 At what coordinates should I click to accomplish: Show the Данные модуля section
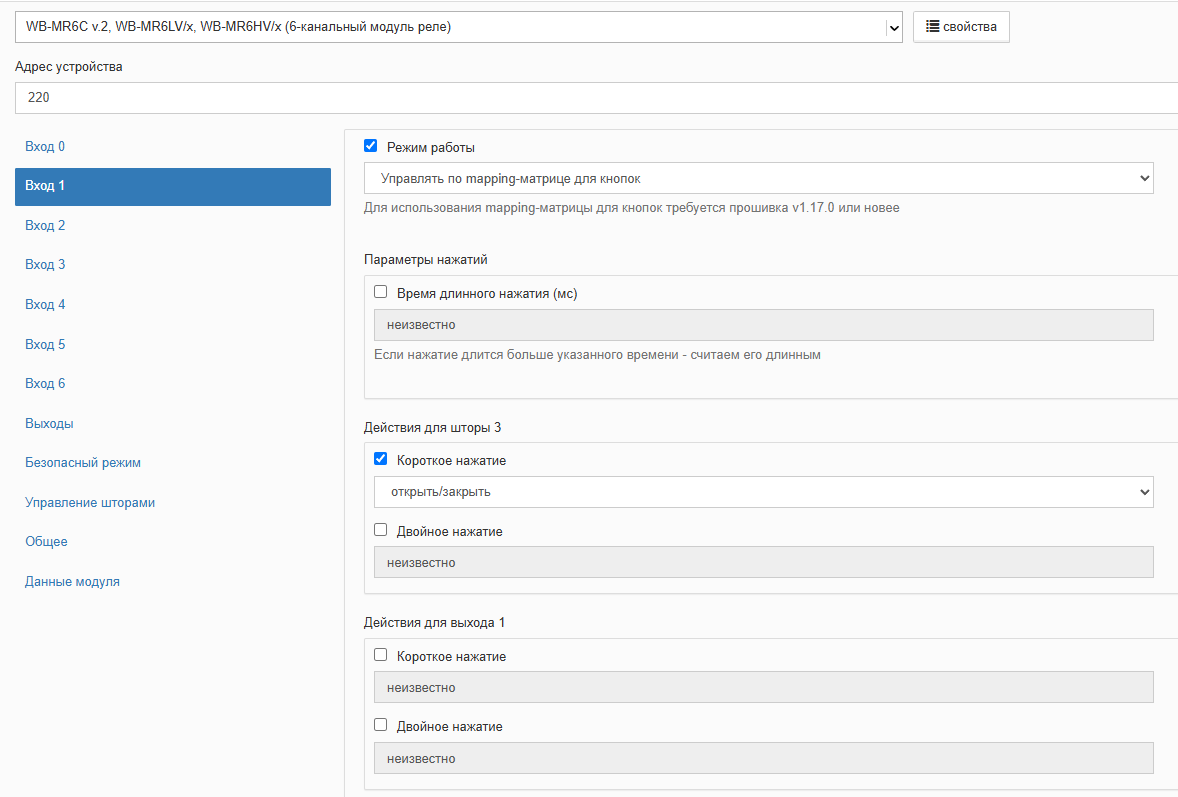click(72, 582)
